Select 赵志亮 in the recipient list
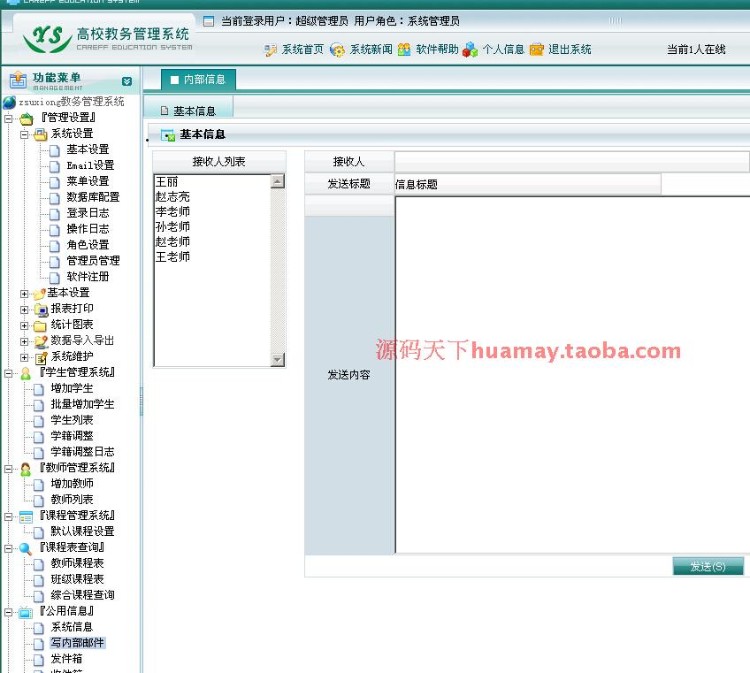Screen dimensions: 750x673 pyautogui.click(x=173, y=197)
